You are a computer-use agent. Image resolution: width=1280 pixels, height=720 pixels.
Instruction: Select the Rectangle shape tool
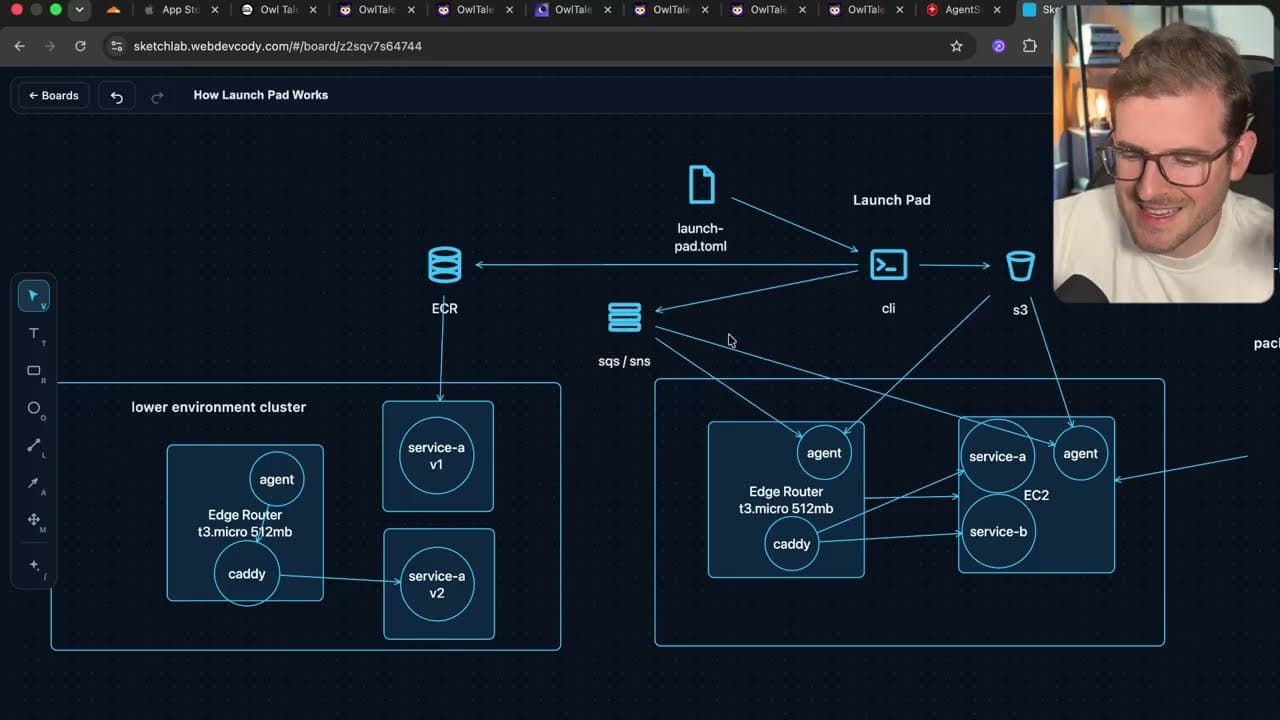click(x=33, y=371)
